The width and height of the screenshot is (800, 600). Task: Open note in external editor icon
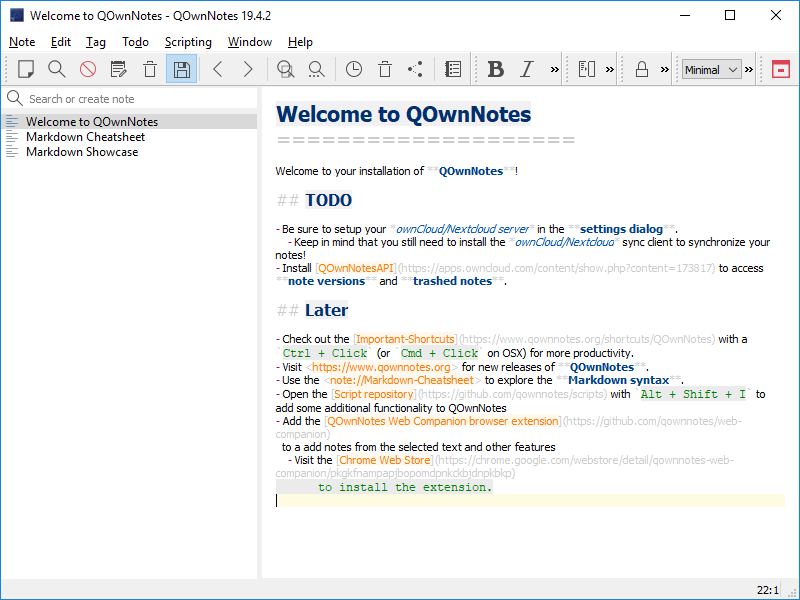tap(119, 69)
